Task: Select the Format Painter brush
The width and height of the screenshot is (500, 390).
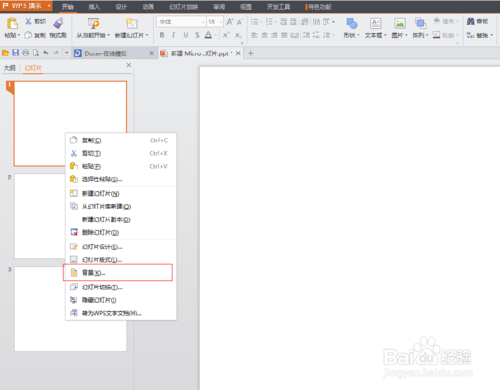Action: [x=58, y=23]
